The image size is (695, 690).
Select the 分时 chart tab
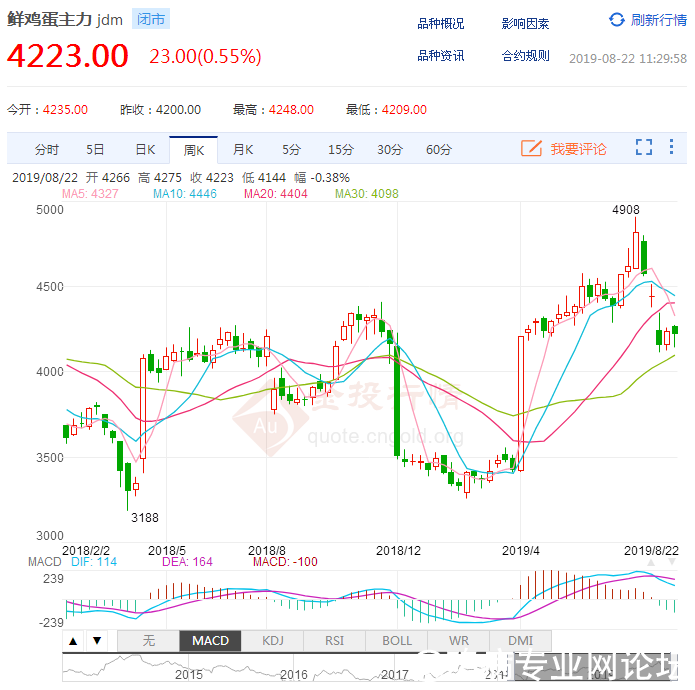pyautogui.click(x=46, y=150)
